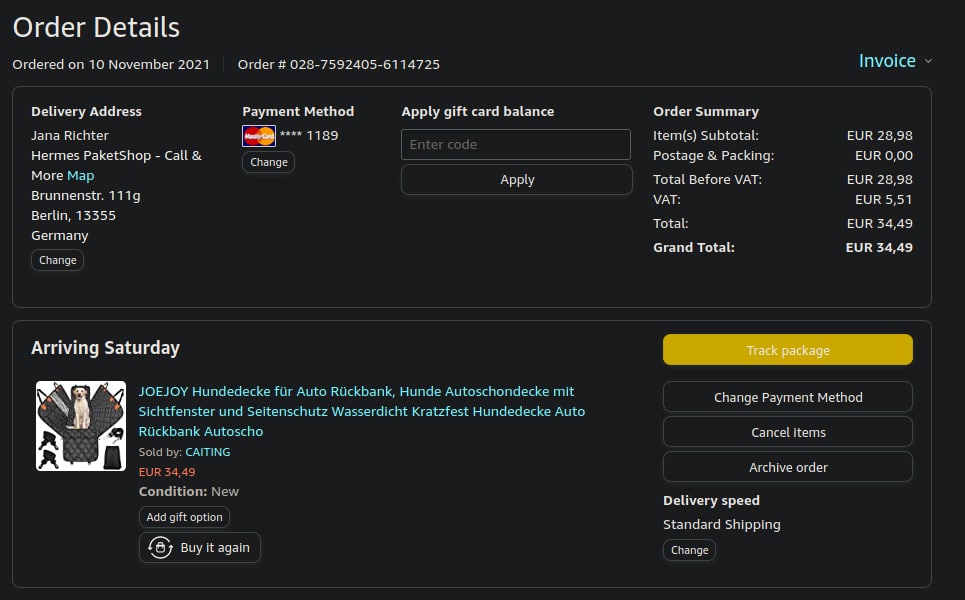Click the Invoice chevron arrow

(928, 62)
